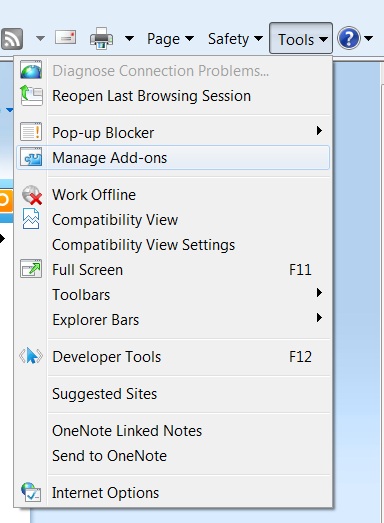Viewport: 384px width, 523px height.
Task: Open the Page dropdown menu
Action: pyautogui.click(x=170, y=39)
